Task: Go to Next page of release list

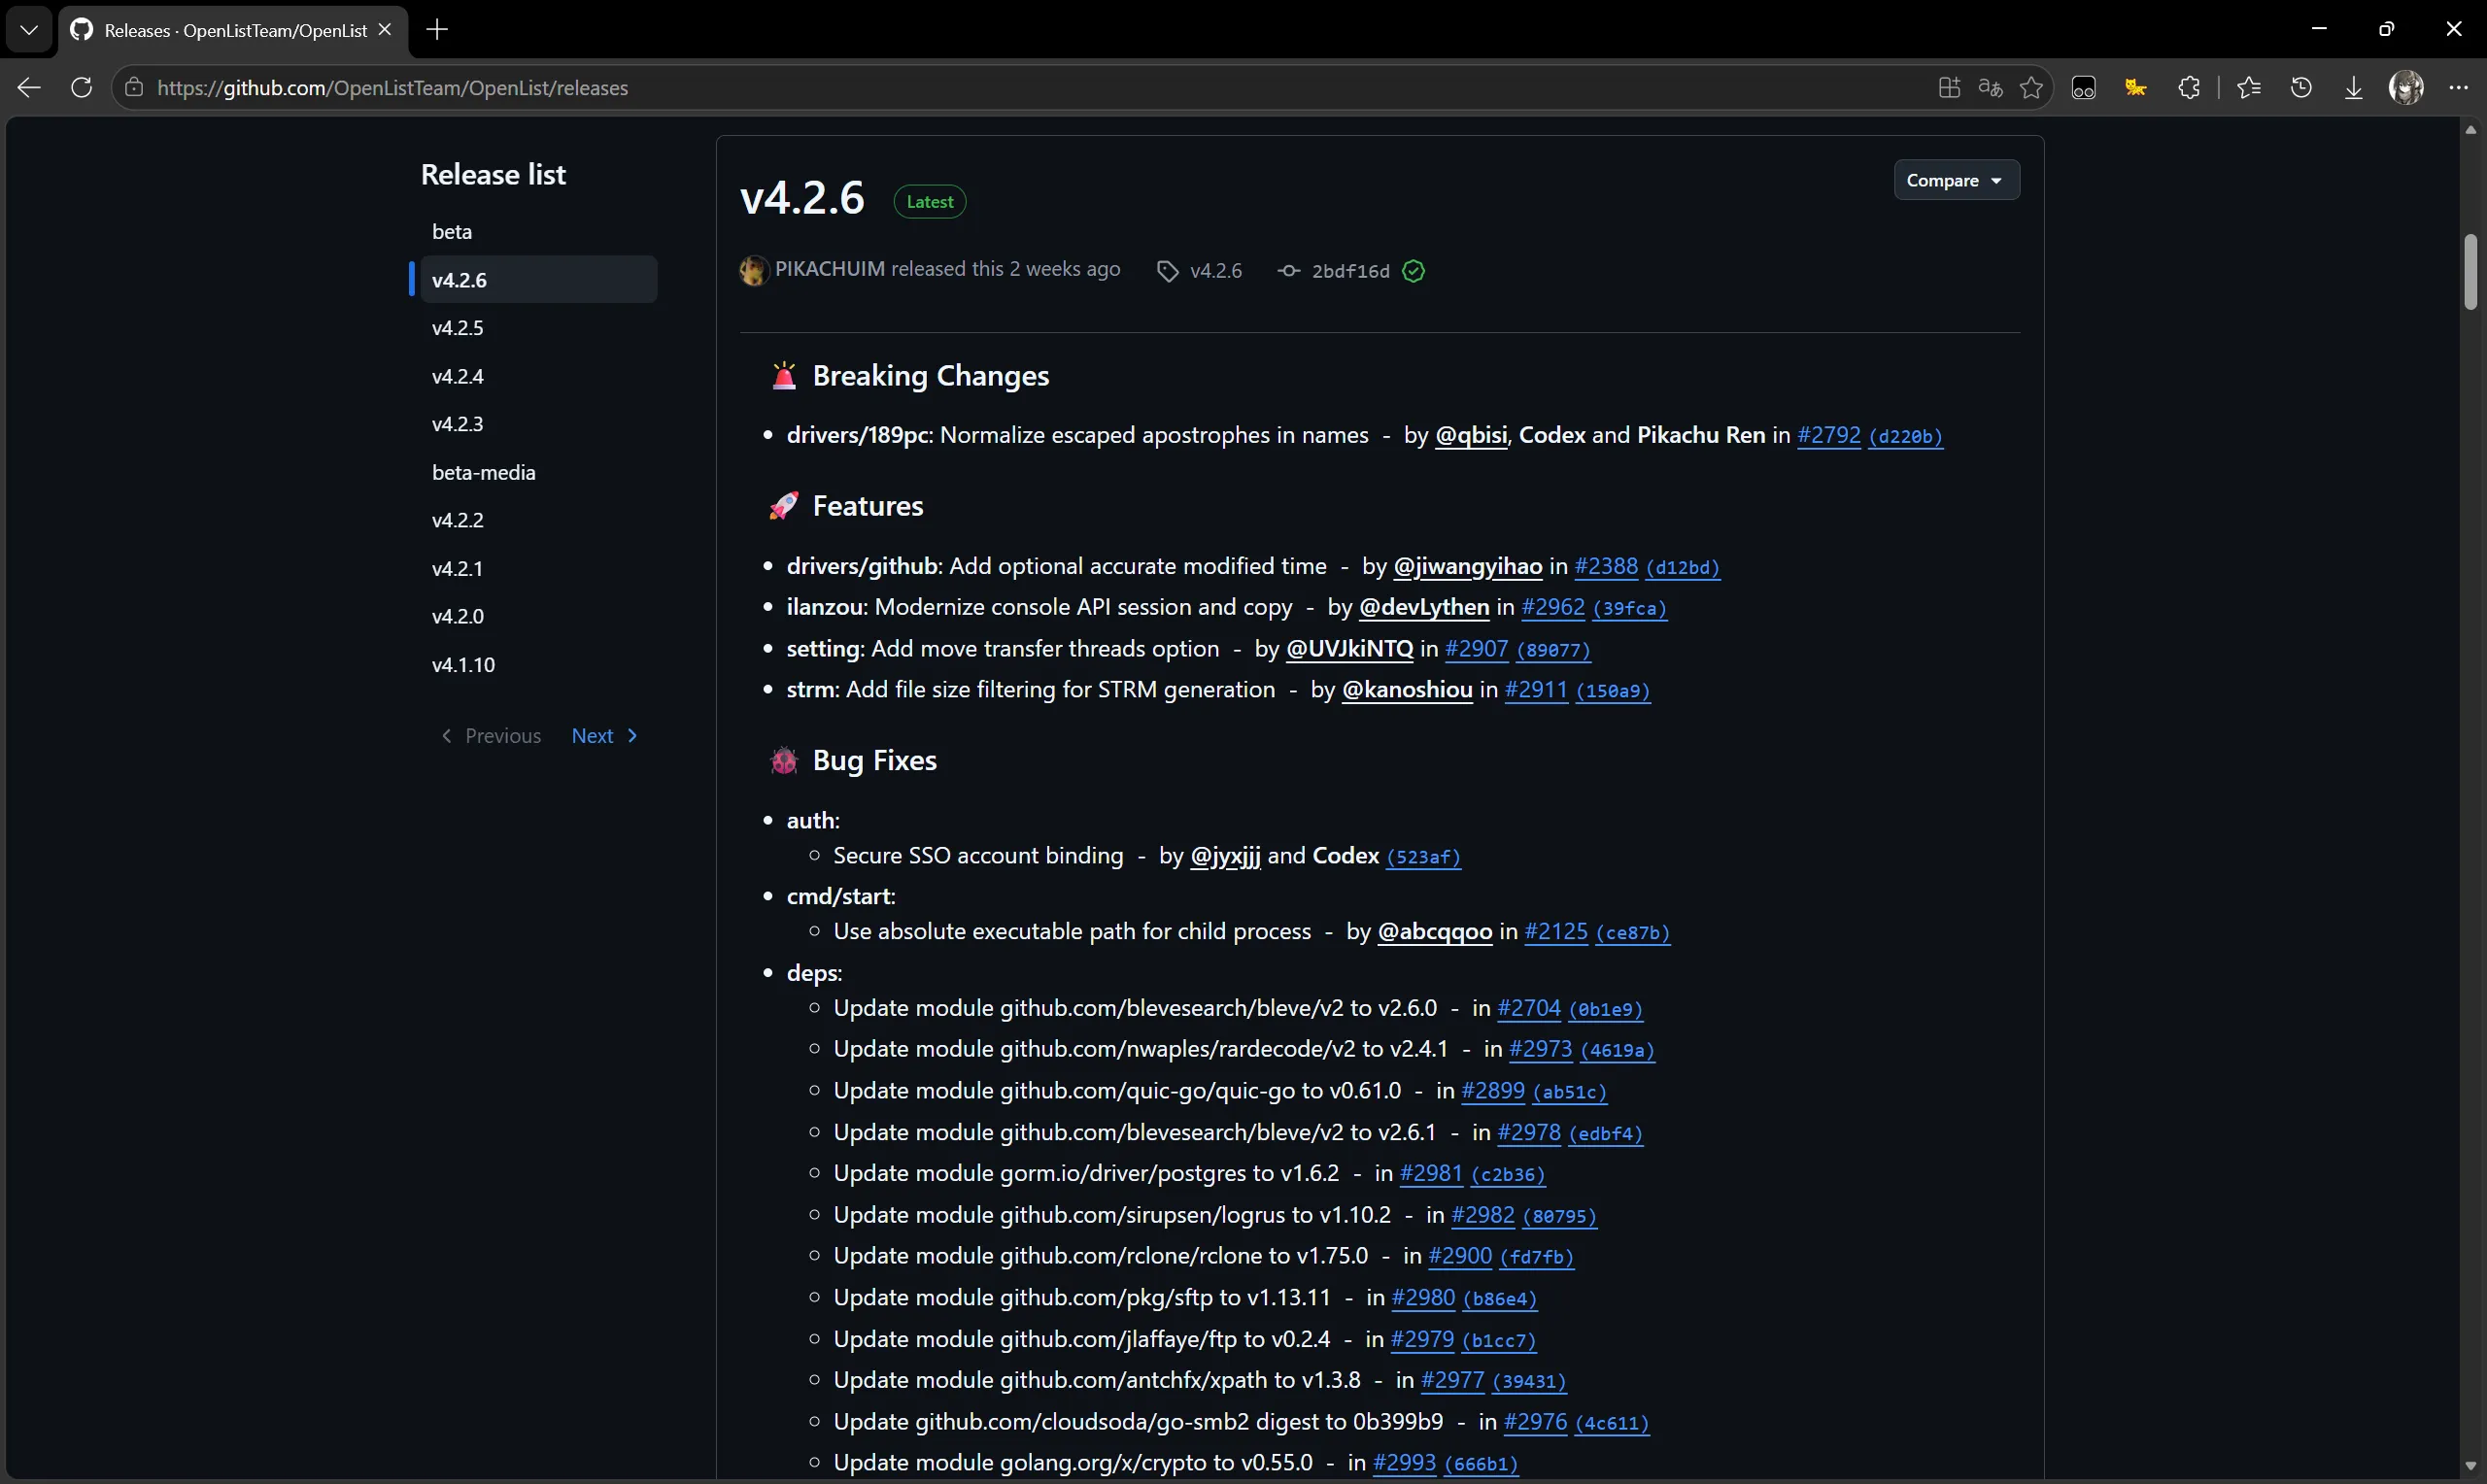Action: pyautogui.click(x=605, y=736)
